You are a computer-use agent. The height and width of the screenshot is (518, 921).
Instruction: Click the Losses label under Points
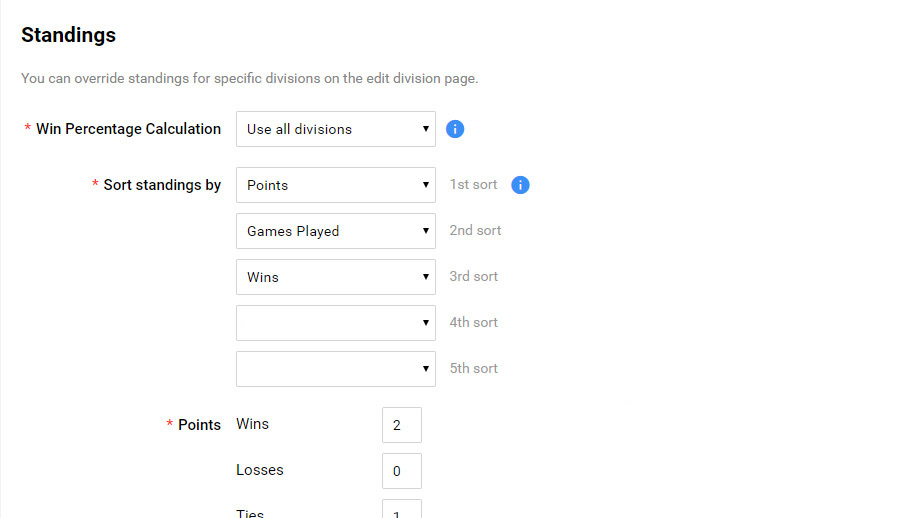[258, 470]
